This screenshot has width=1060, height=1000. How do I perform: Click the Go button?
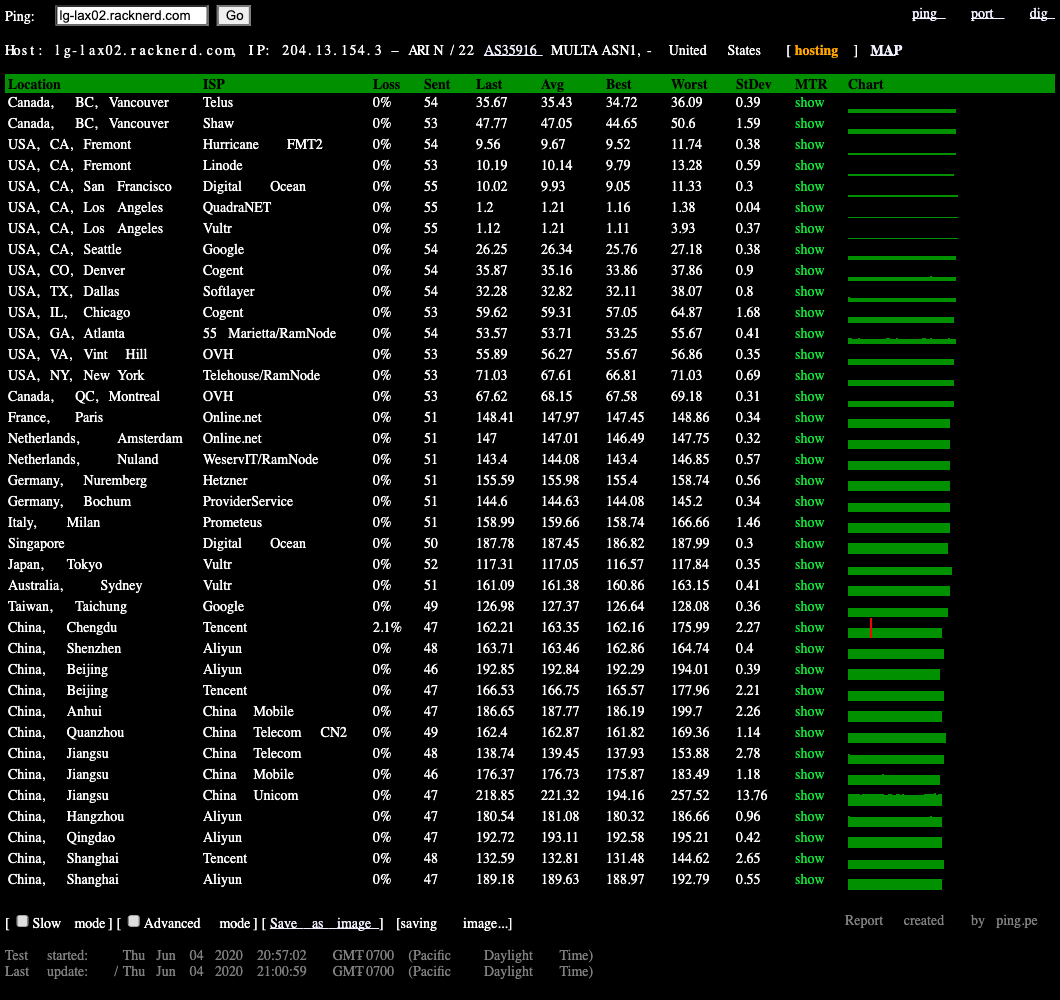point(234,16)
